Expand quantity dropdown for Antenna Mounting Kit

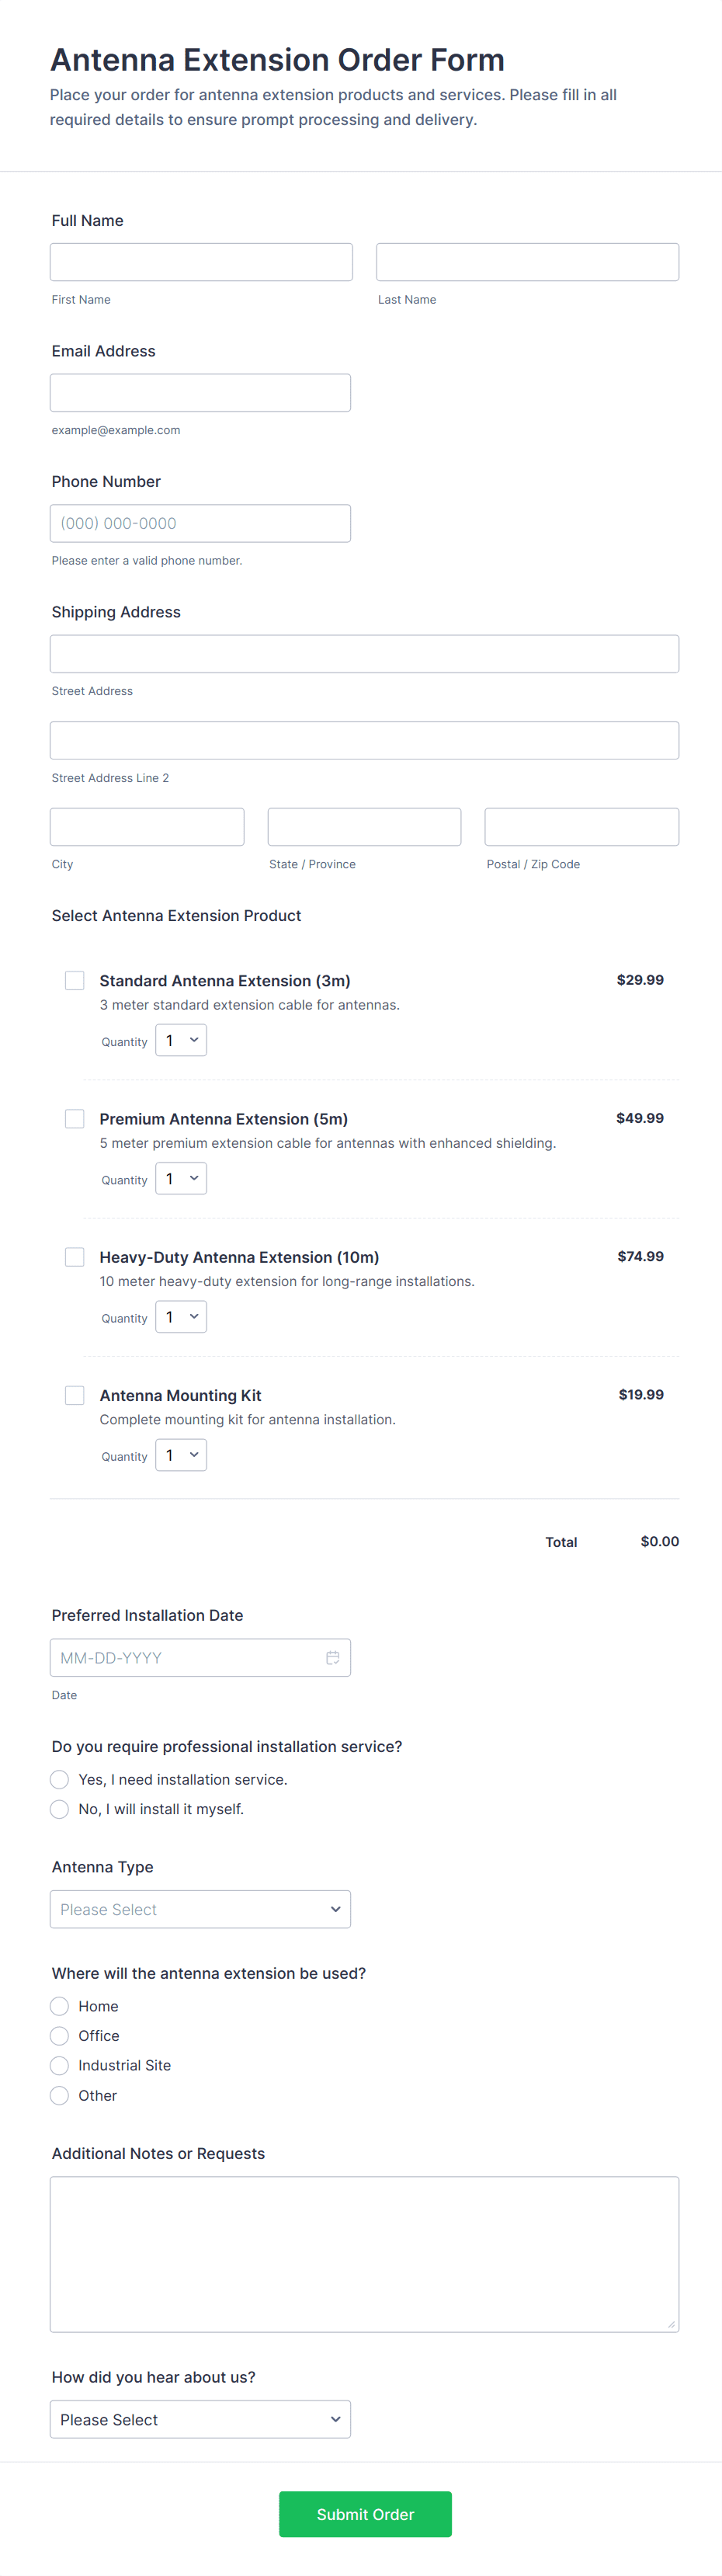pos(181,1455)
